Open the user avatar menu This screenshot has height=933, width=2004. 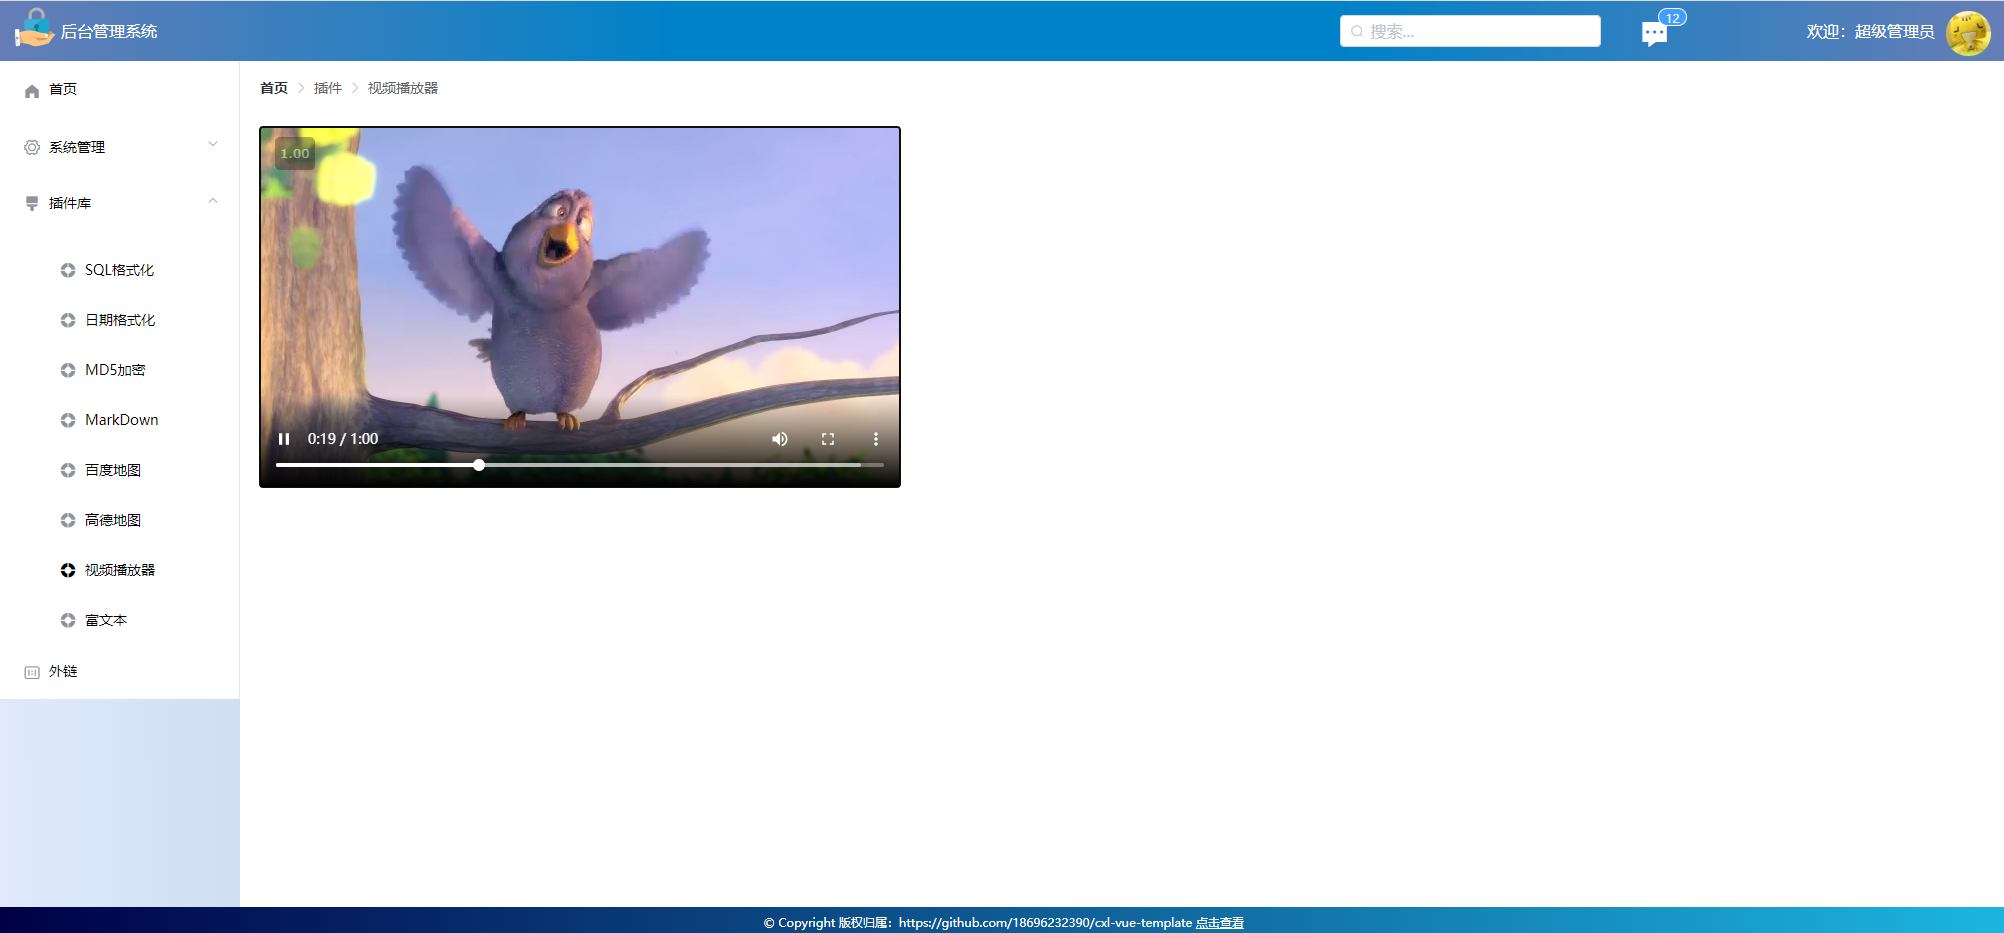click(1968, 33)
